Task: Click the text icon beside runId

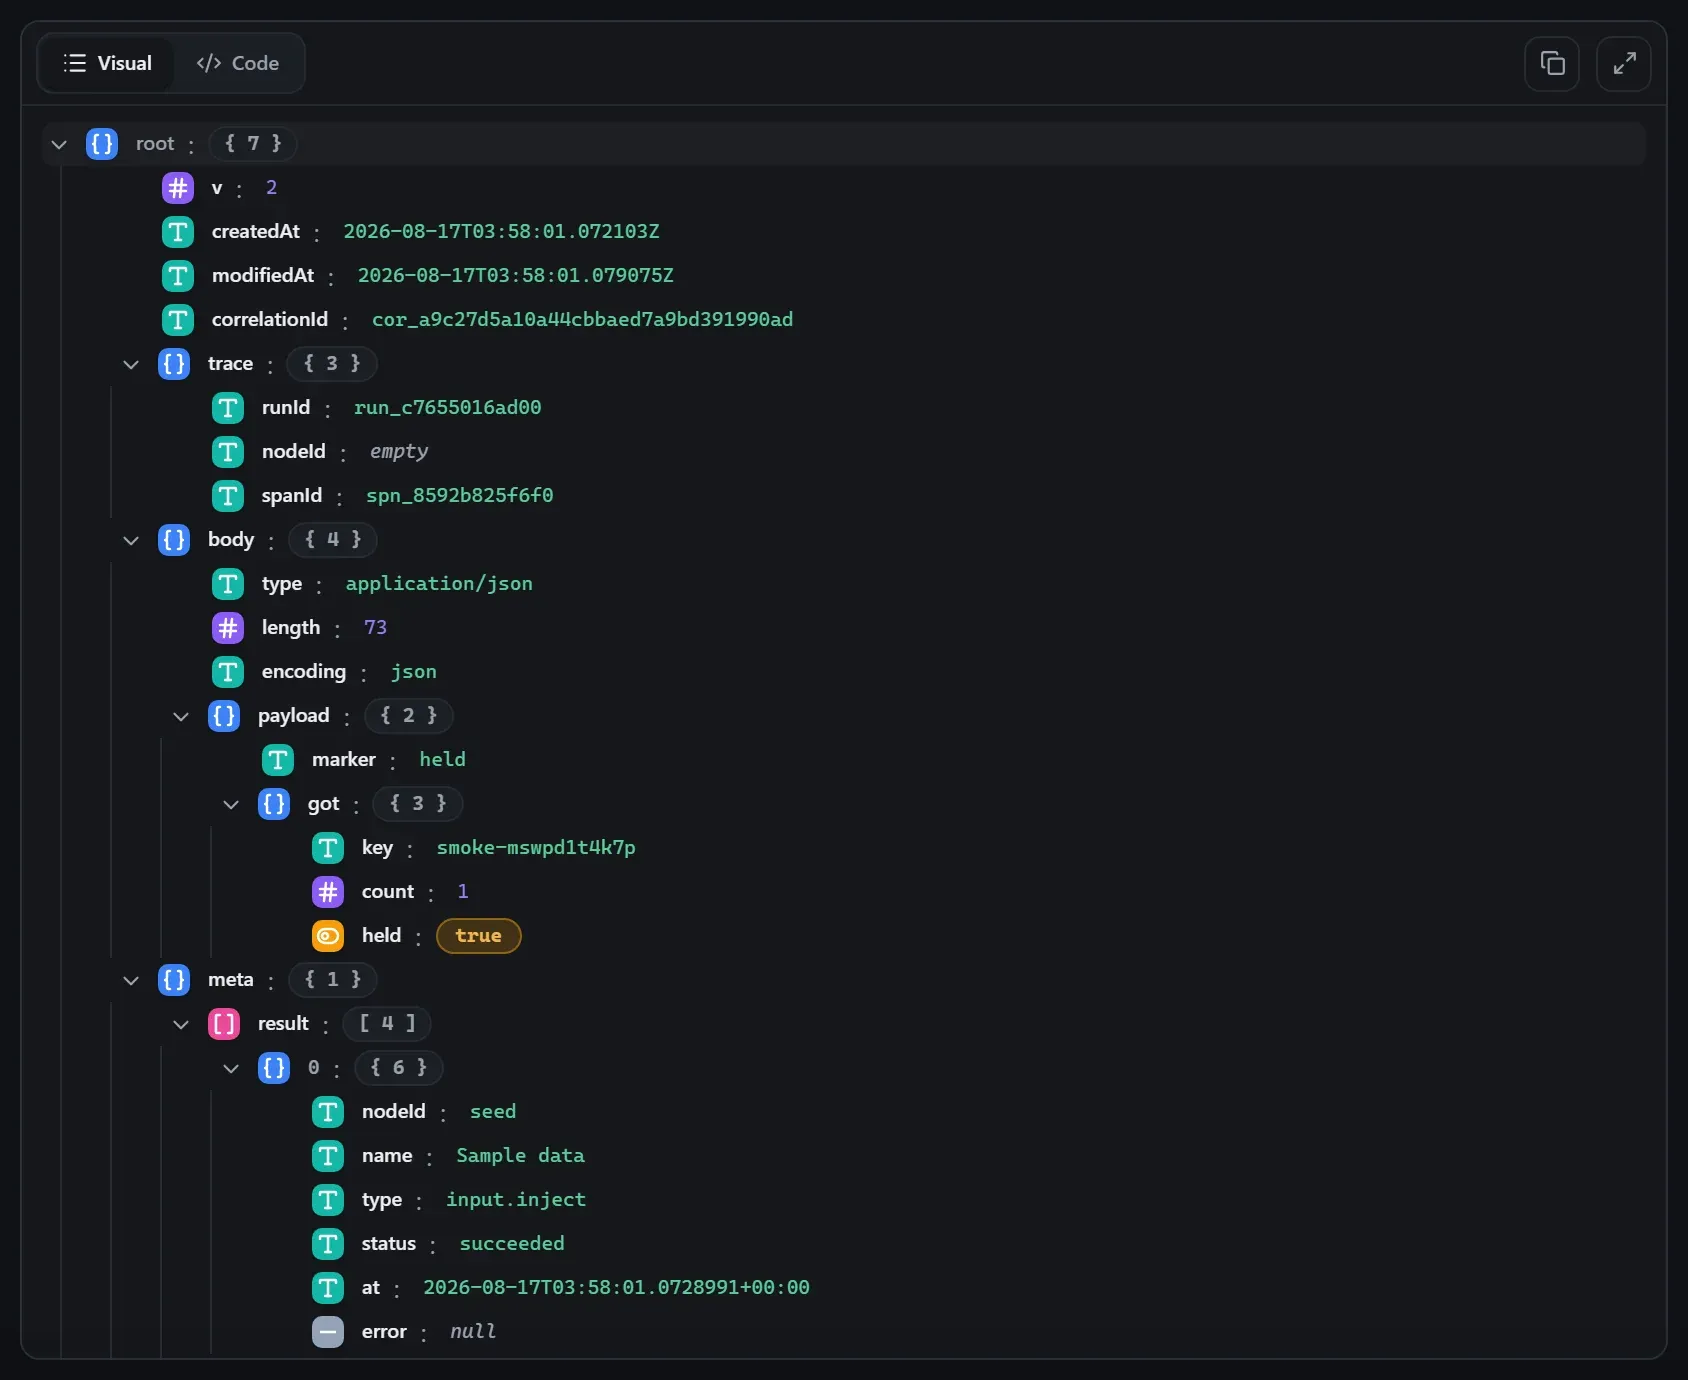Action: tap(228, 408)
